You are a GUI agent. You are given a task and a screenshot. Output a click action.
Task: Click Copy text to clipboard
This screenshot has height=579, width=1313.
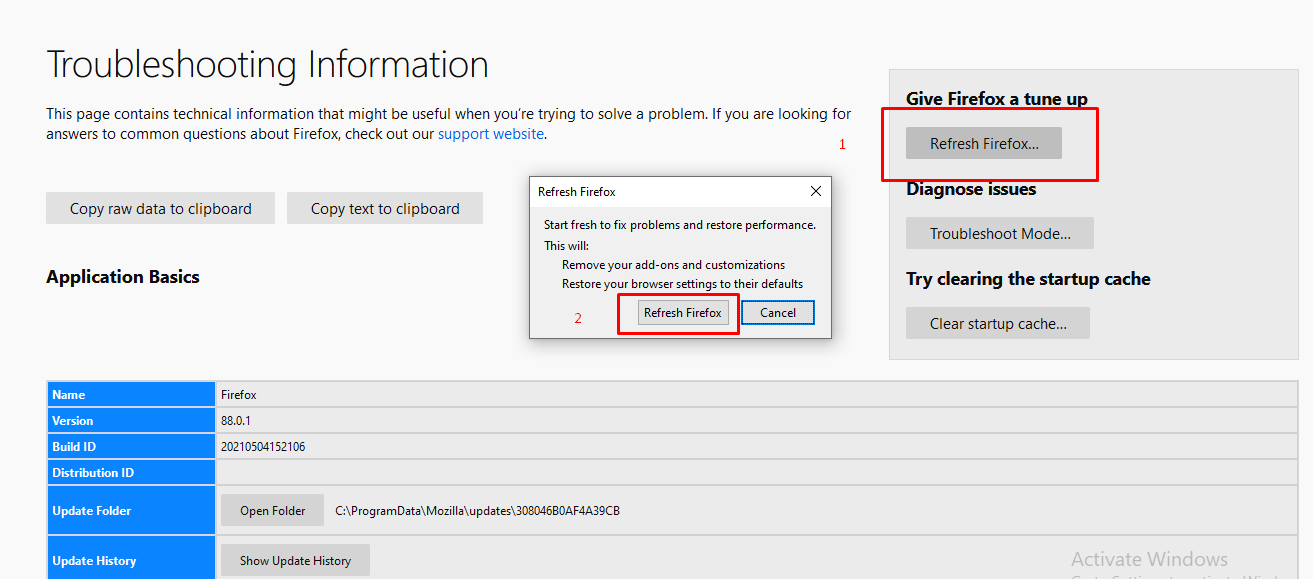pos(384,209)
